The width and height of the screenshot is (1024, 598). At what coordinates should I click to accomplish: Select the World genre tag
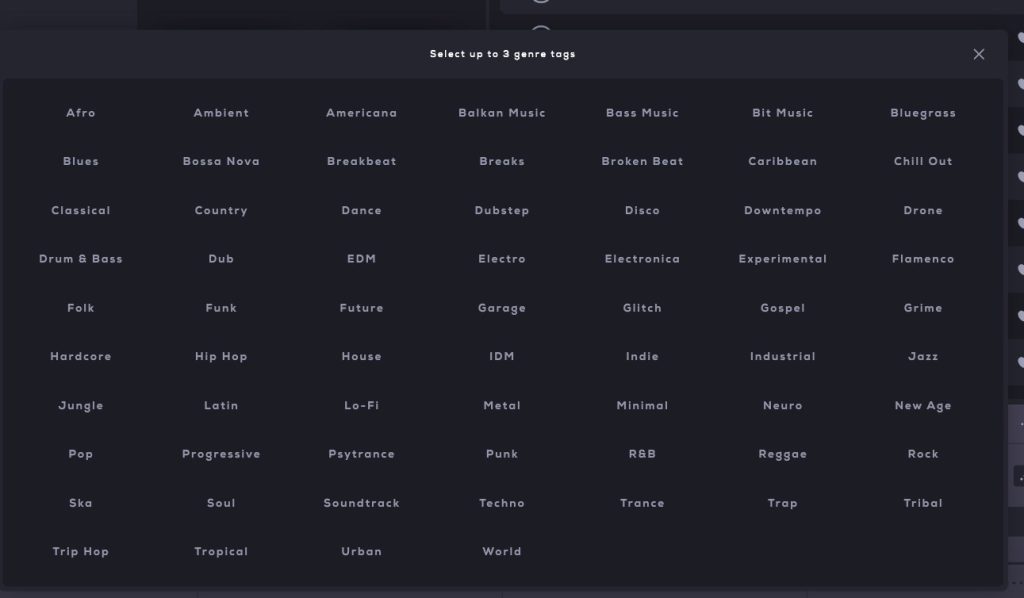(x=502, y=552)
